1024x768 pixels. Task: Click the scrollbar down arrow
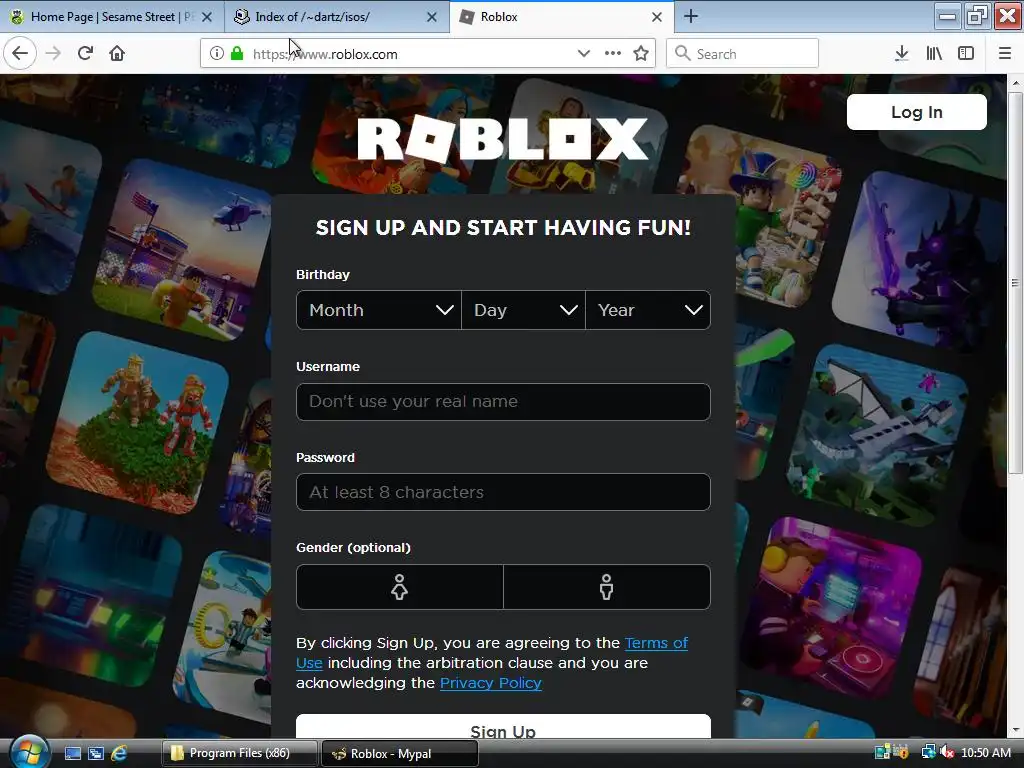pyautogui.click(x=1014, y=730)
